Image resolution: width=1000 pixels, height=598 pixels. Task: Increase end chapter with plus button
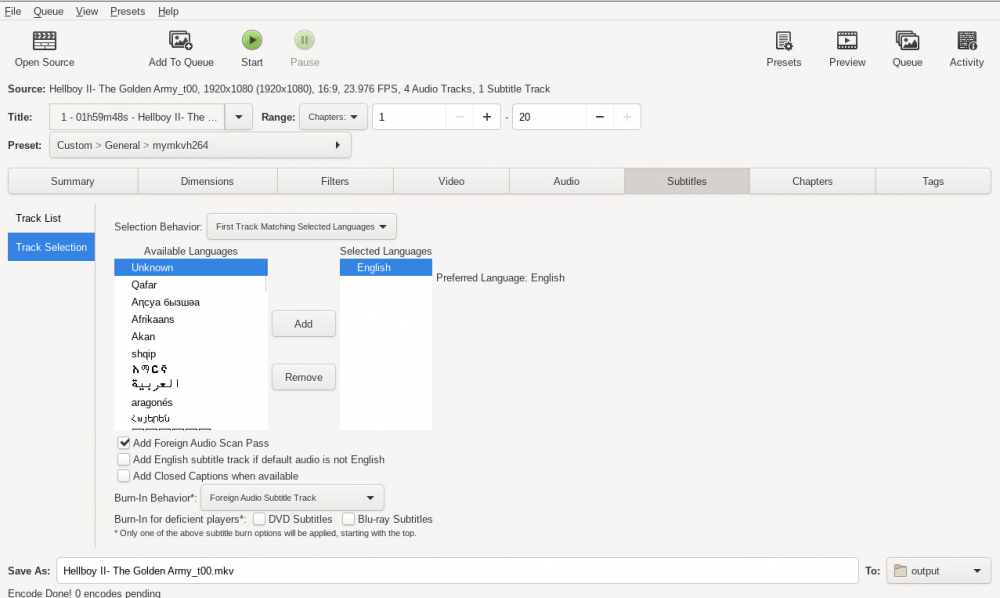(627, 117)
